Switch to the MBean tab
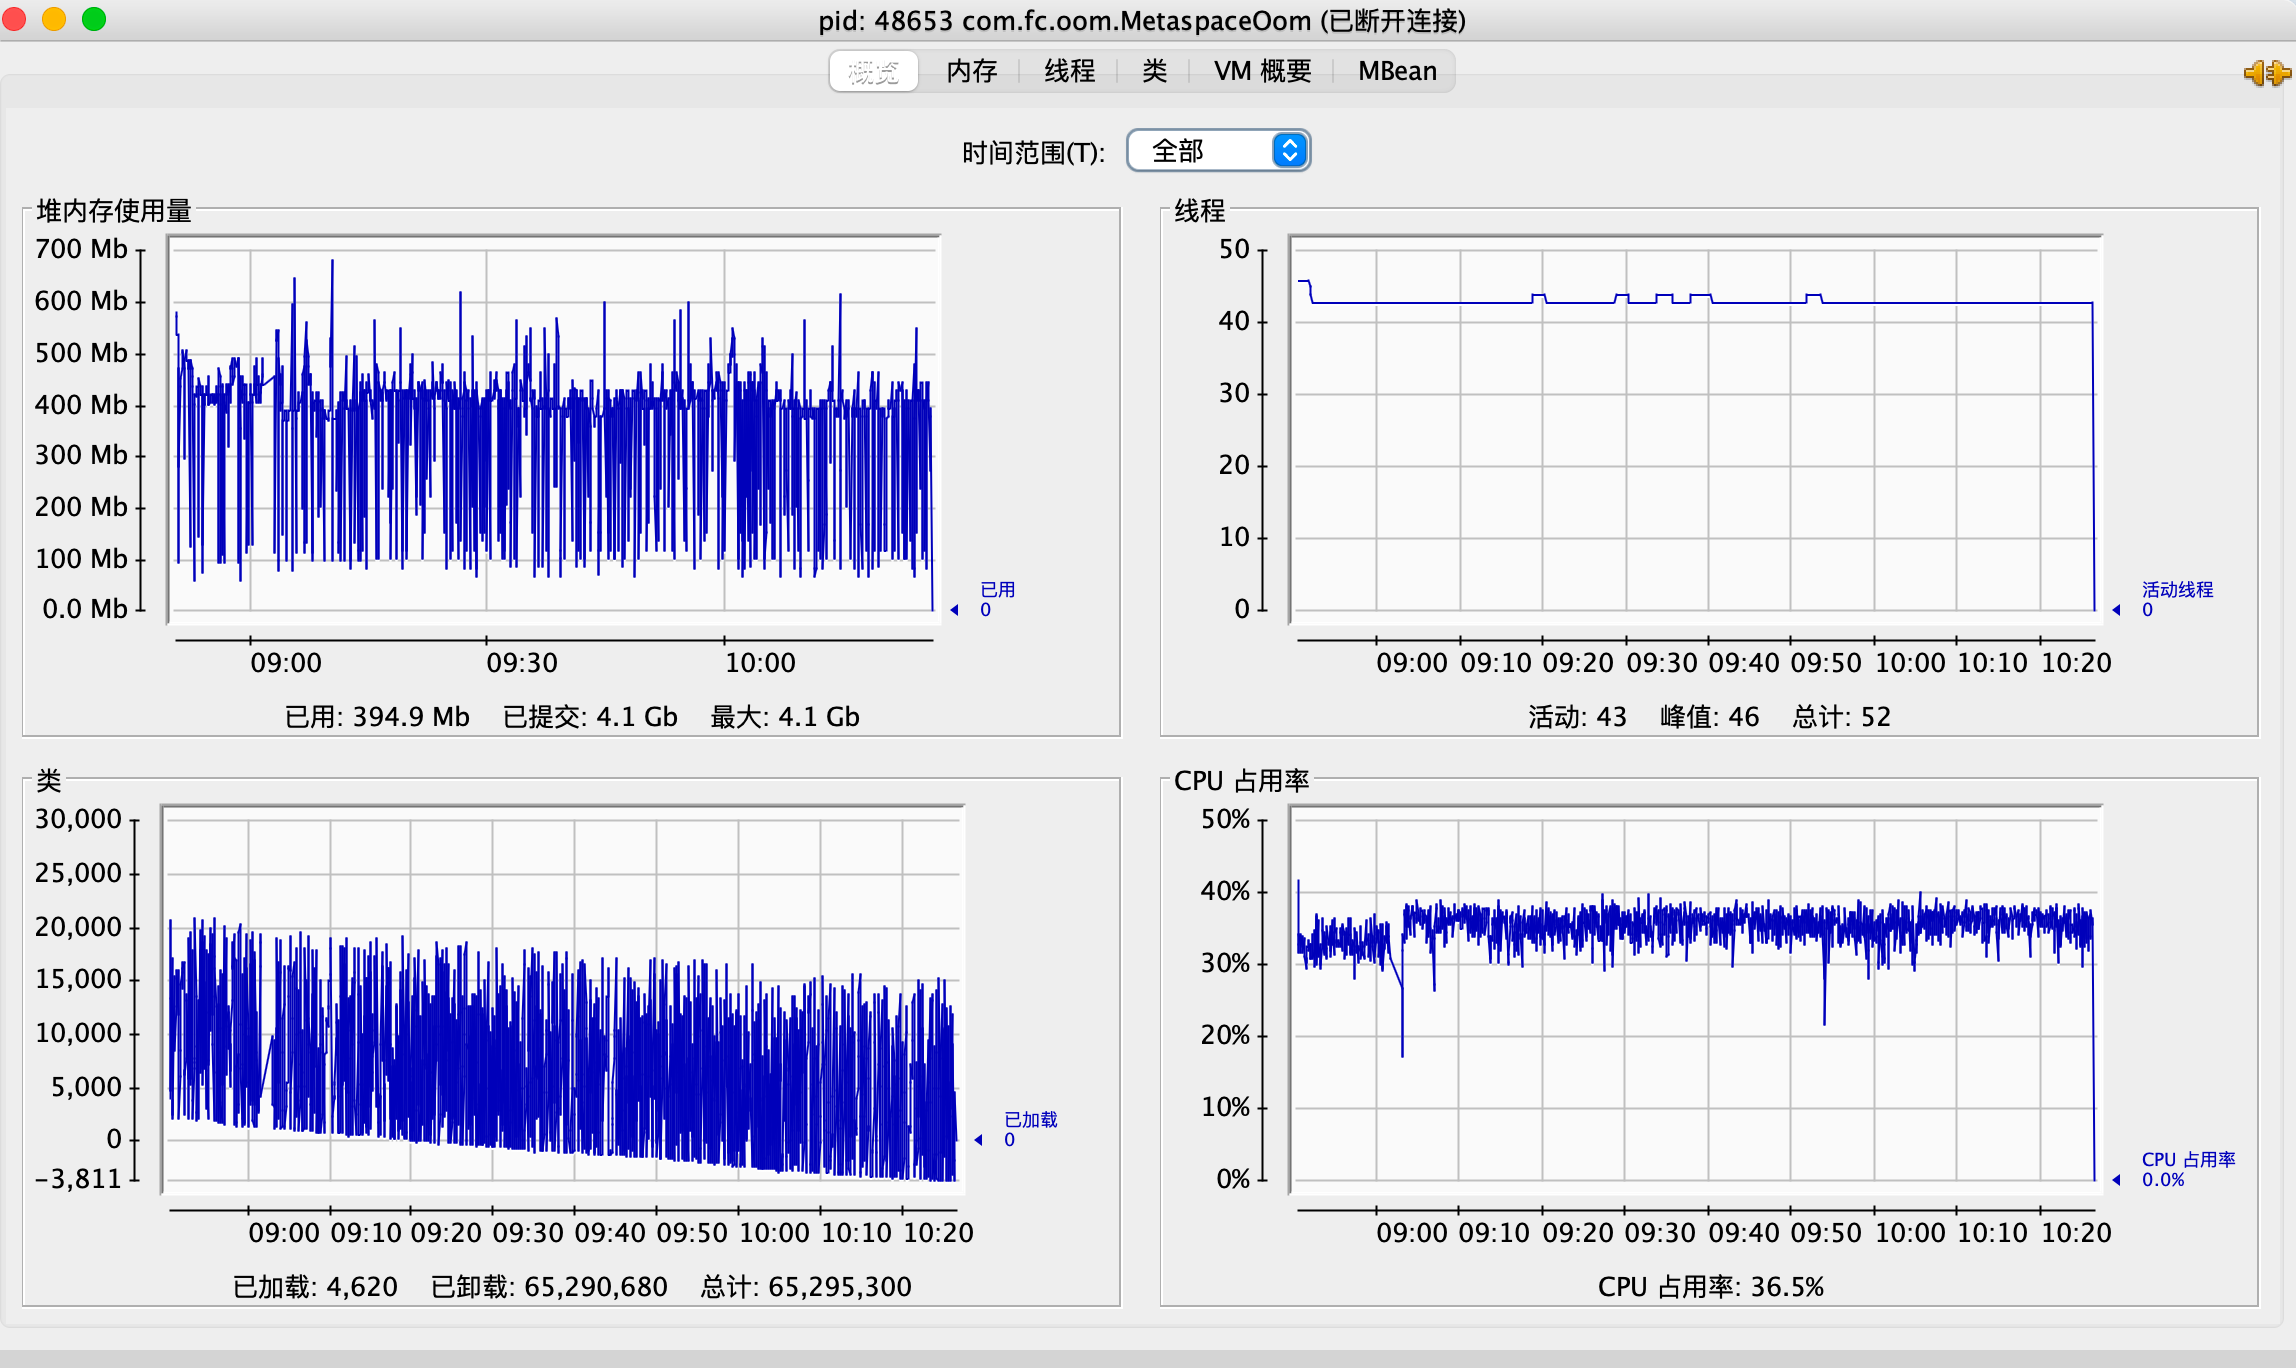This screenshot has width=2296, height=1368. [1397, 71]
